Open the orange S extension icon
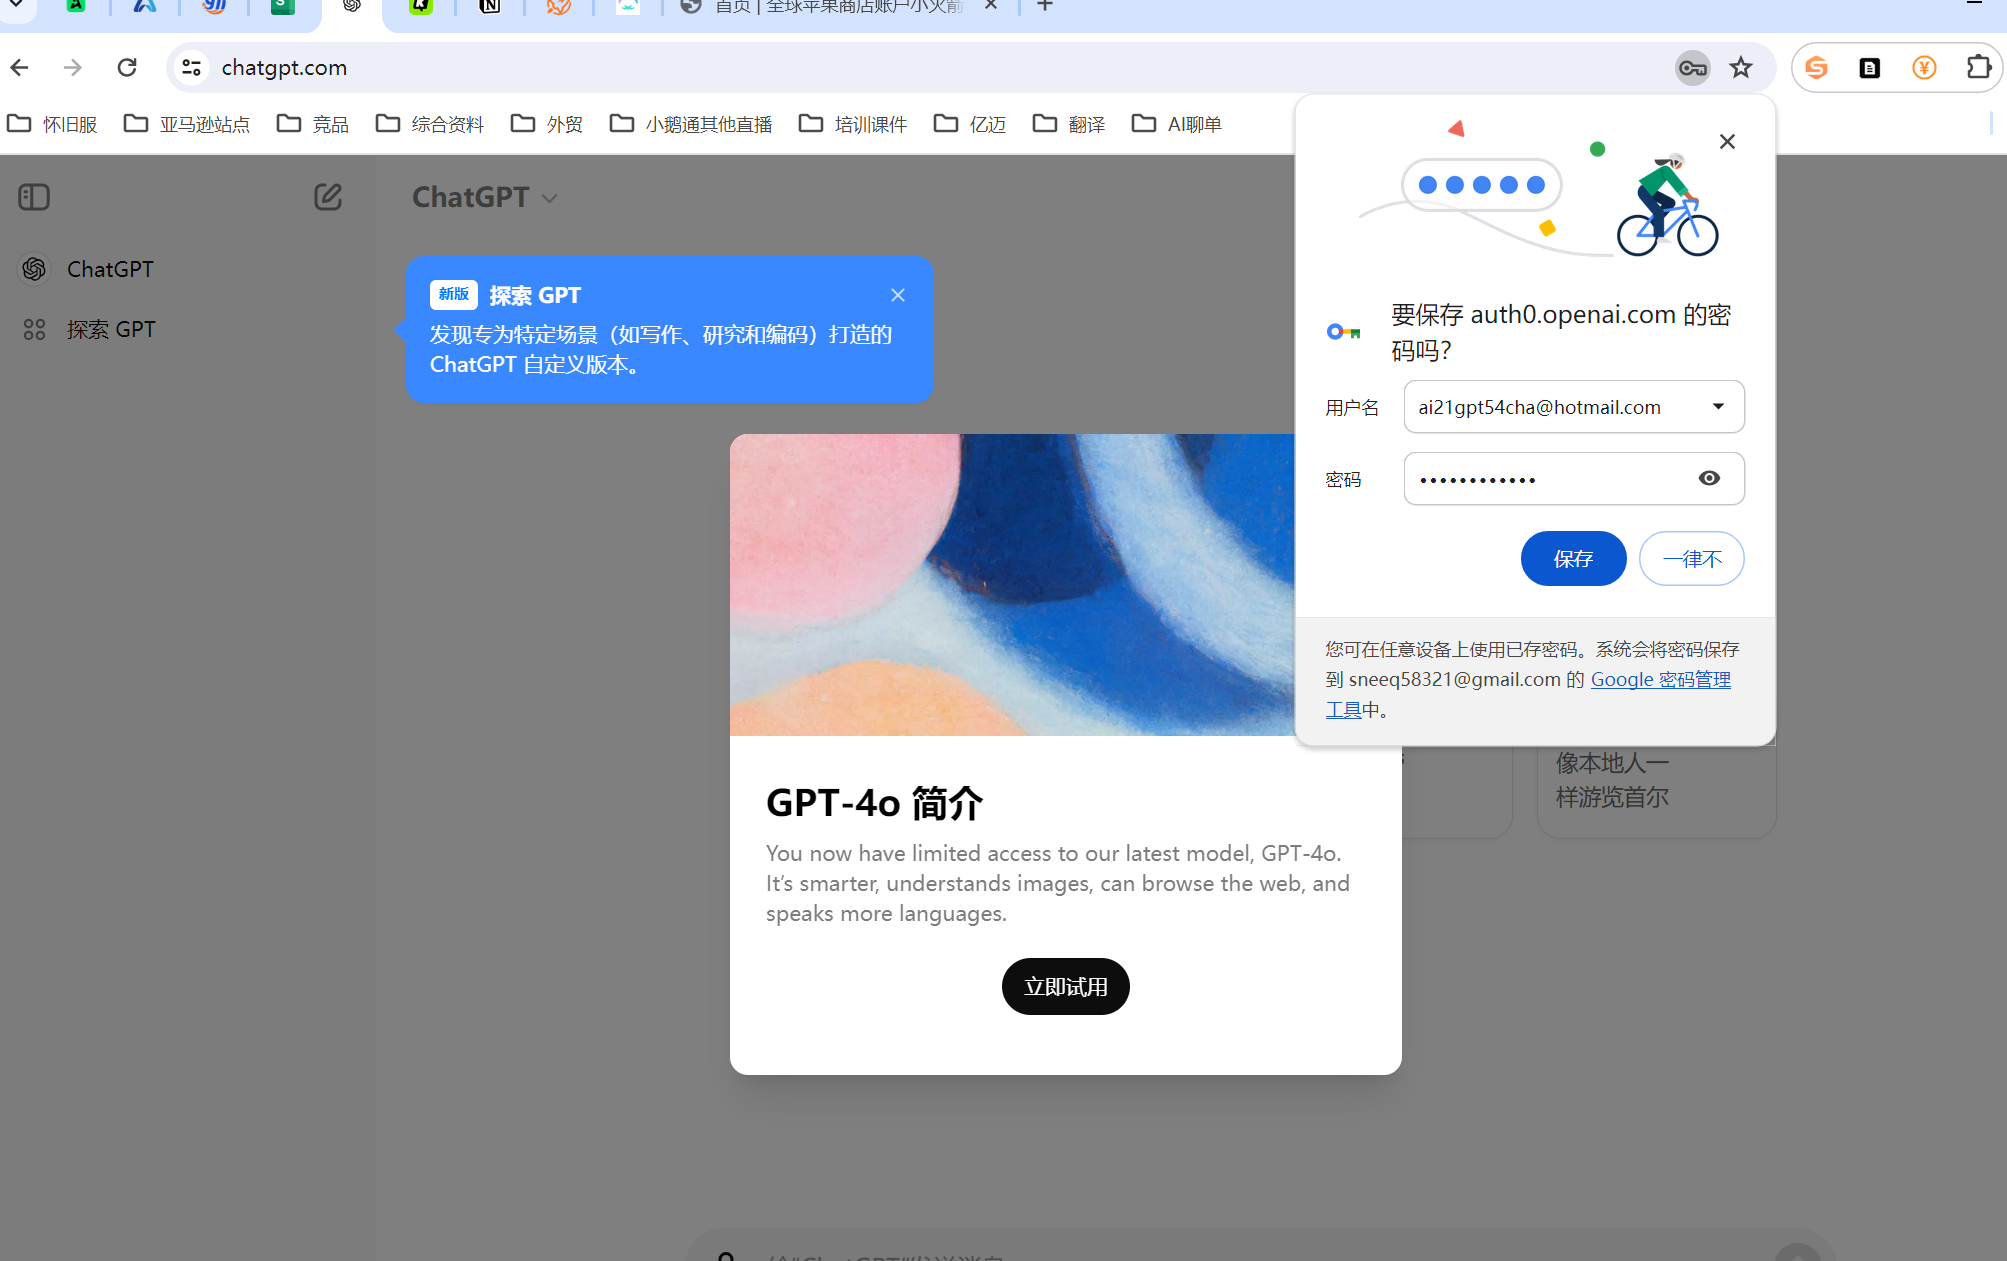 tap(1817, 68)
